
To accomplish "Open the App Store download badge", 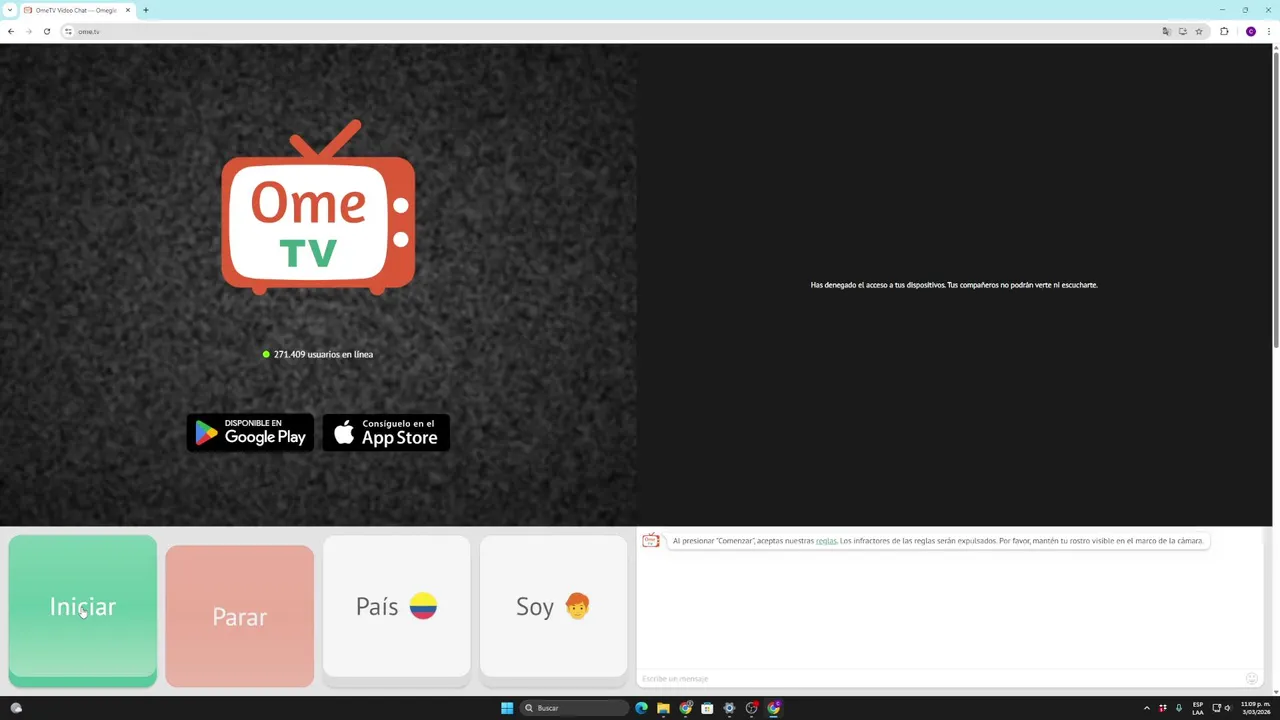I will (386, 432).
